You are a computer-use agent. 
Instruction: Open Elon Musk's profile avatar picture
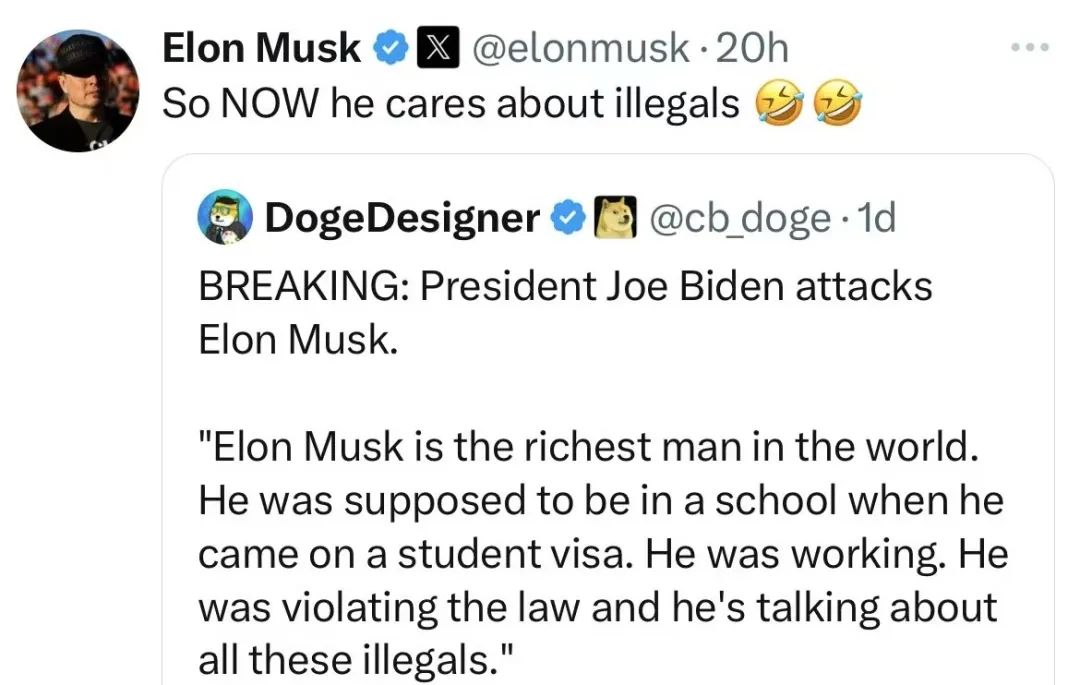pos(79,89)
